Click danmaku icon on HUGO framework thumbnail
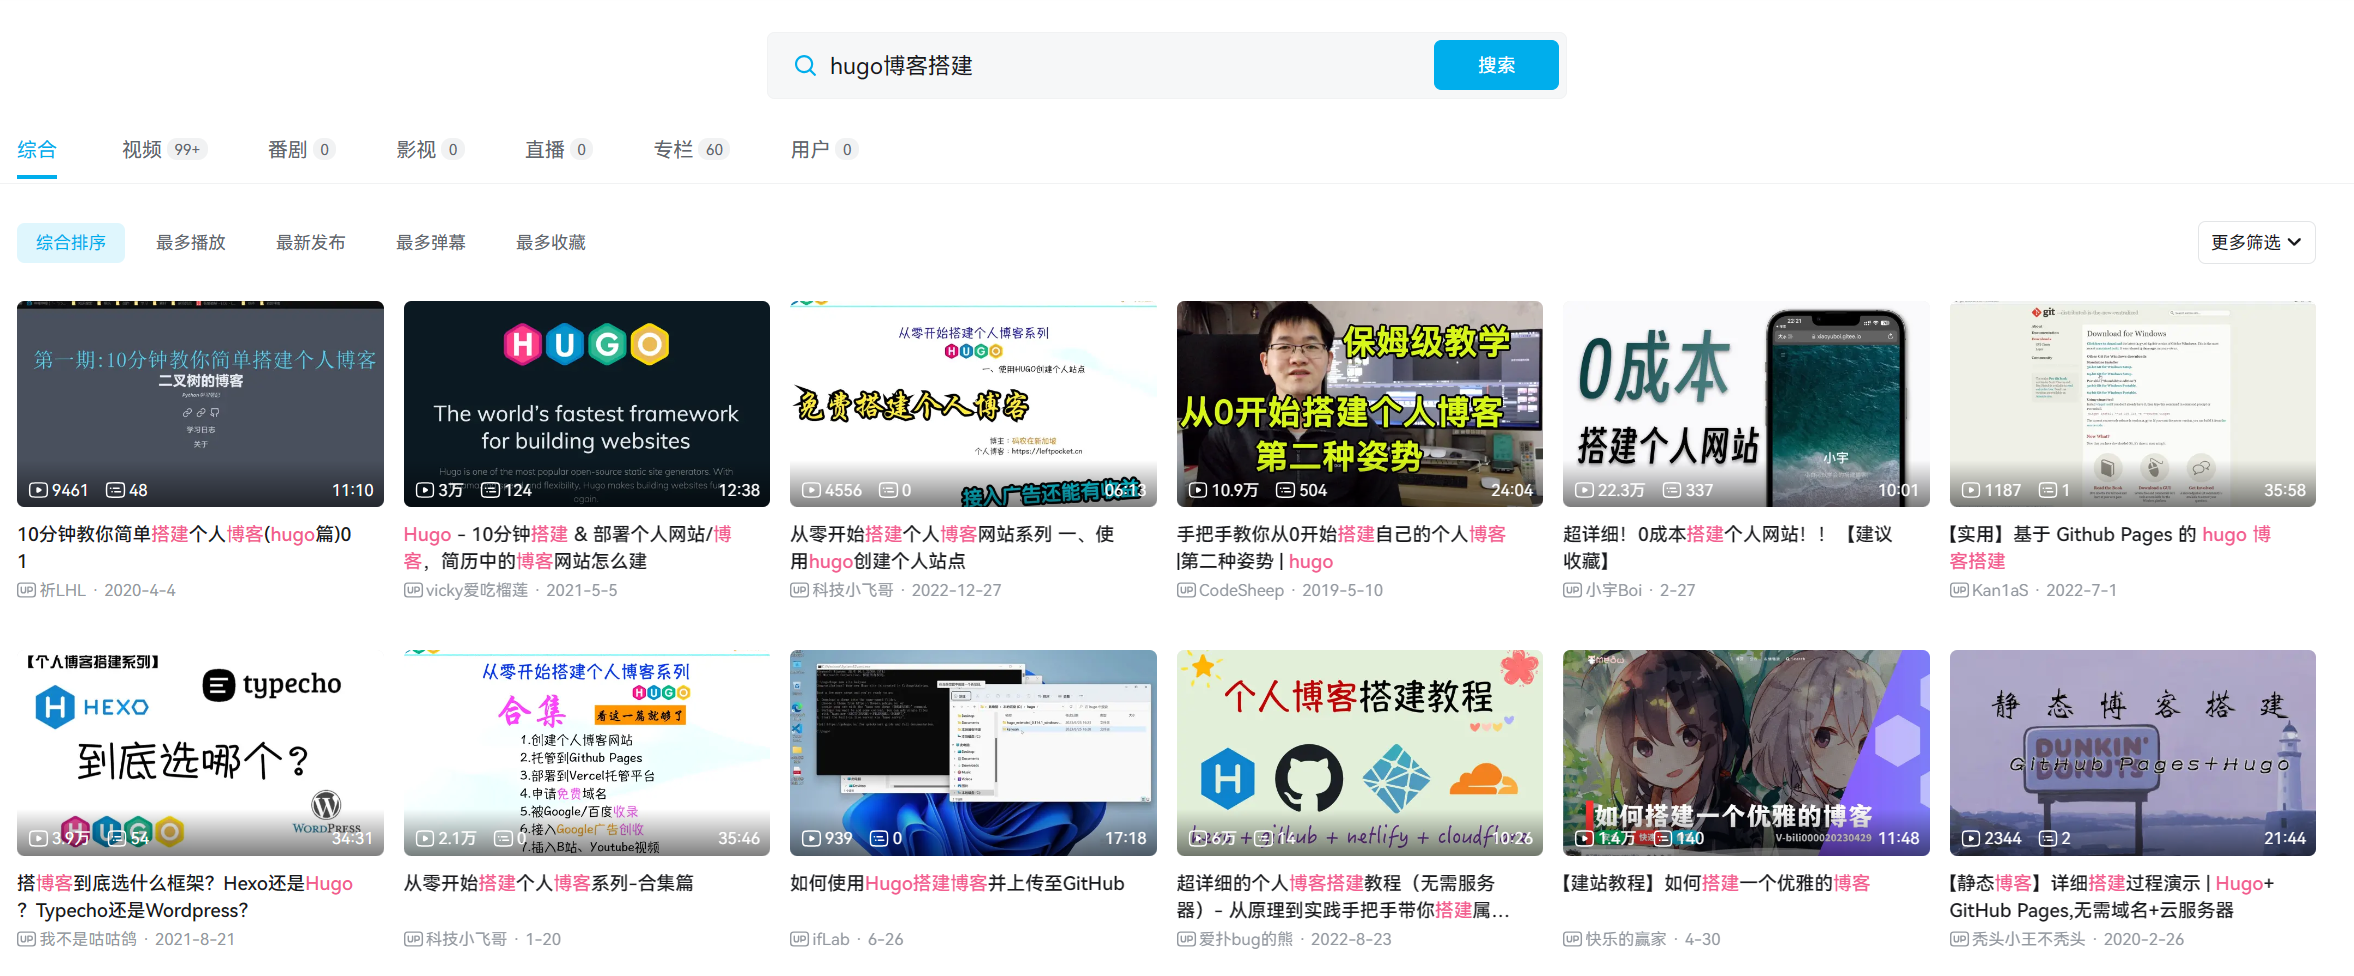The width and height of the screenshot is (2354, 976). pyautogui.click(x=491, y=490)
